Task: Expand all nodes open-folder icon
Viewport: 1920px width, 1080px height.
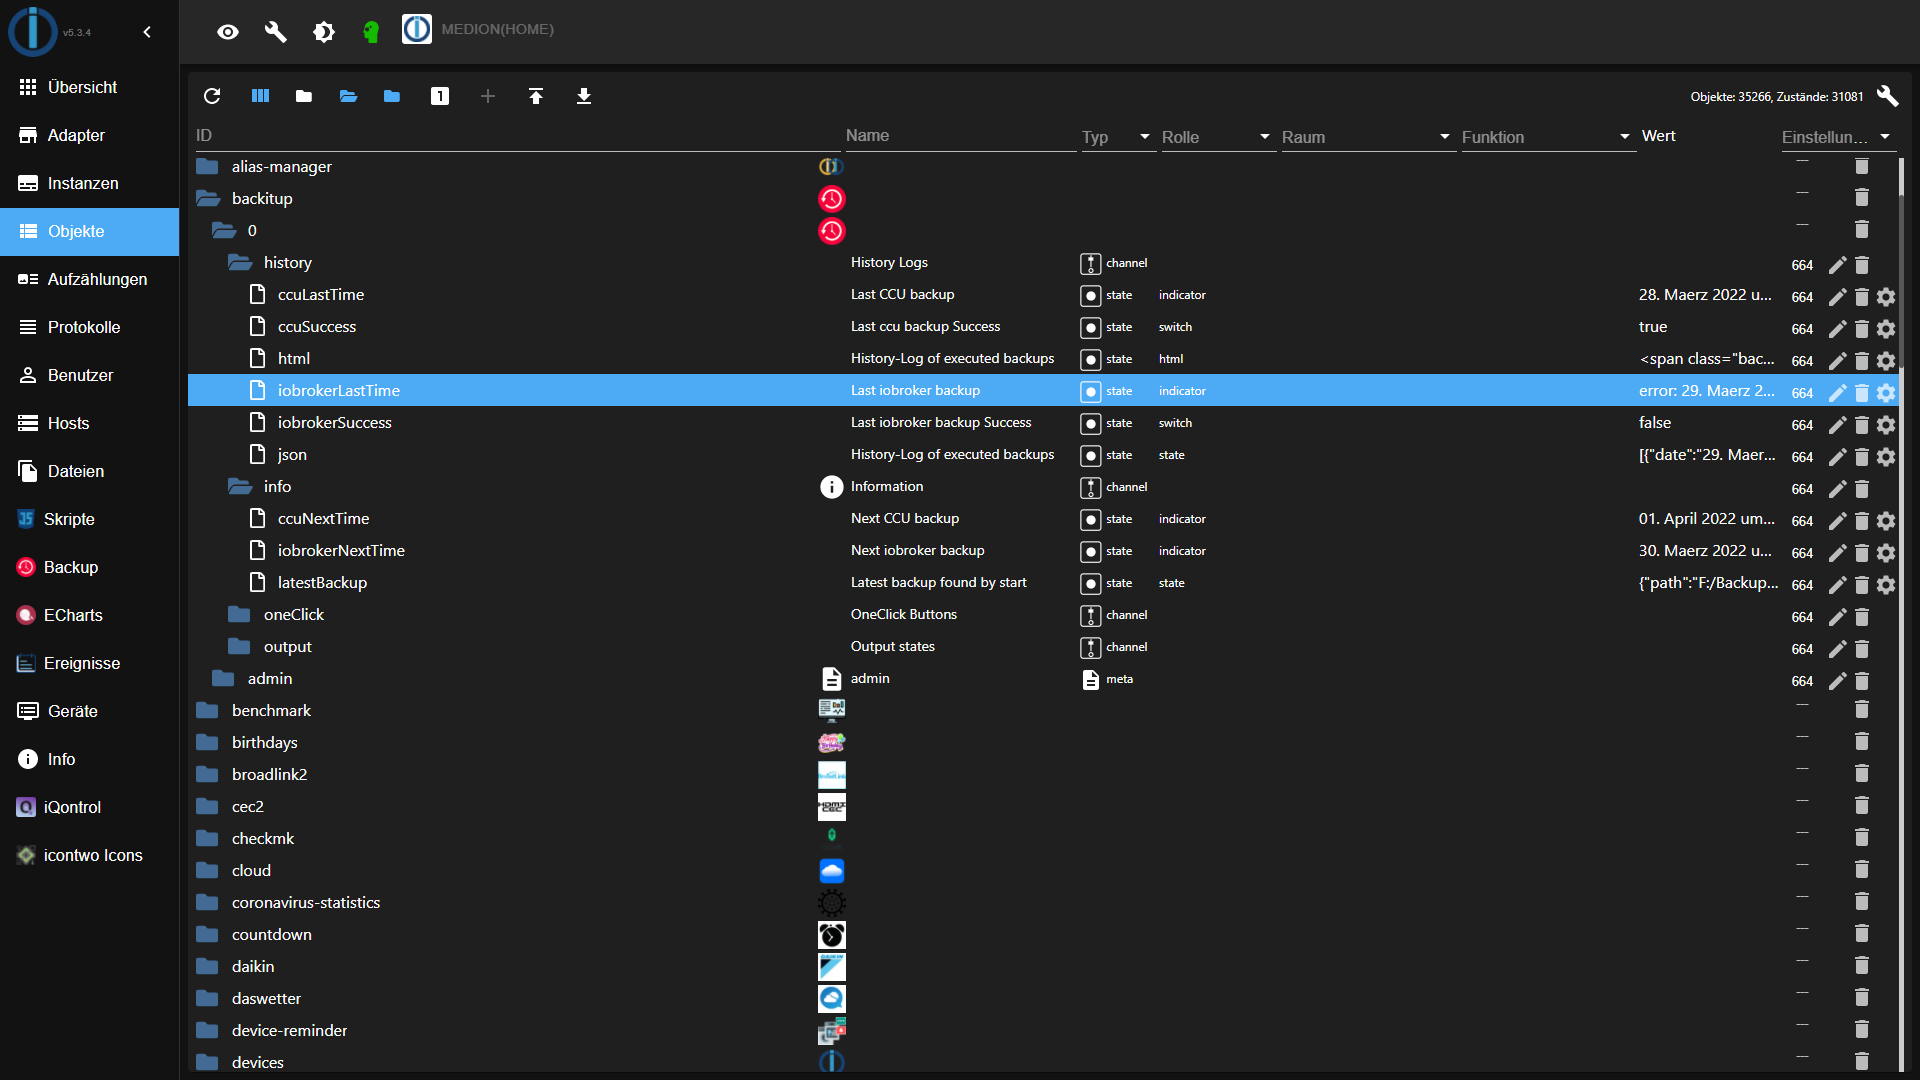Action: click(348, 96)
